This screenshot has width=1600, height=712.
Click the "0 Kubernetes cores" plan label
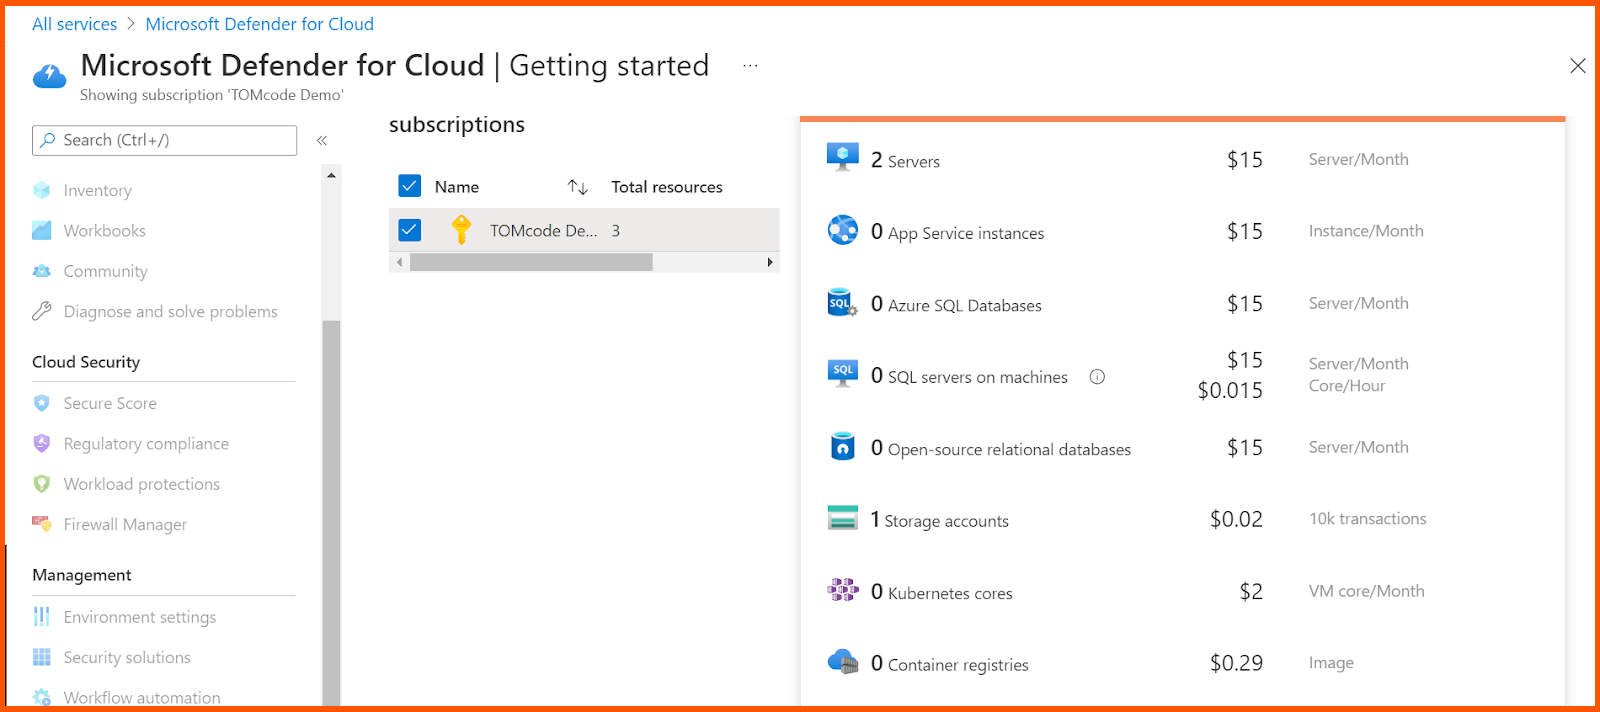click(941, 592)
